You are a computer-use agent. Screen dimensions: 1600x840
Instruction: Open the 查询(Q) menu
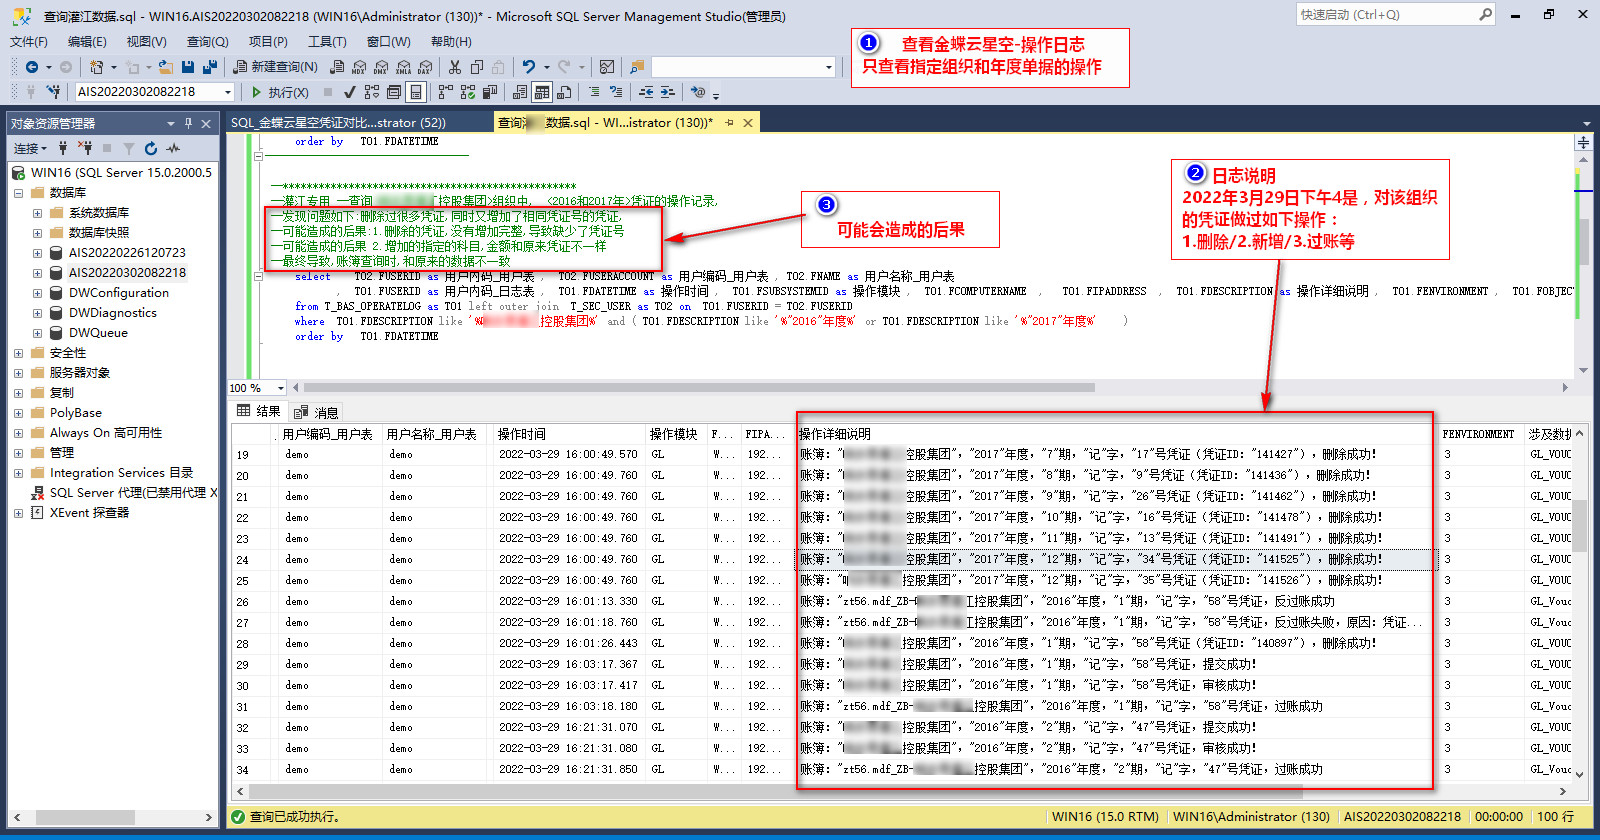tap(207, 41)
